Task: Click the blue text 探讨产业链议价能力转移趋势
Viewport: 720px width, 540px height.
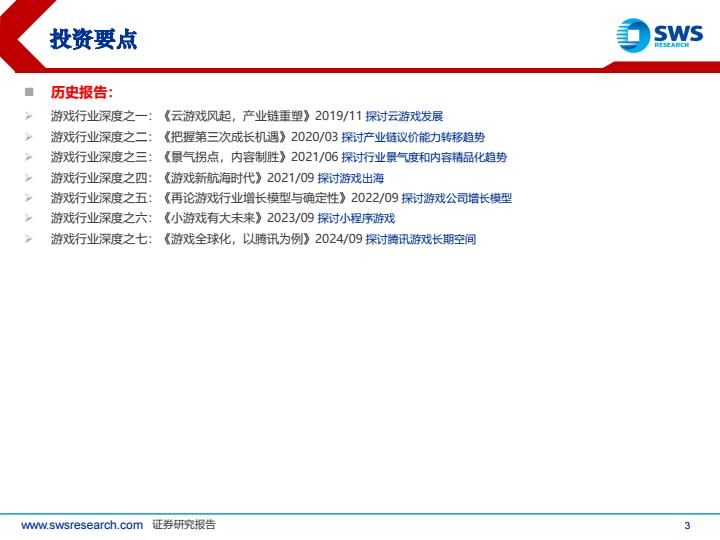Action: 413,137
